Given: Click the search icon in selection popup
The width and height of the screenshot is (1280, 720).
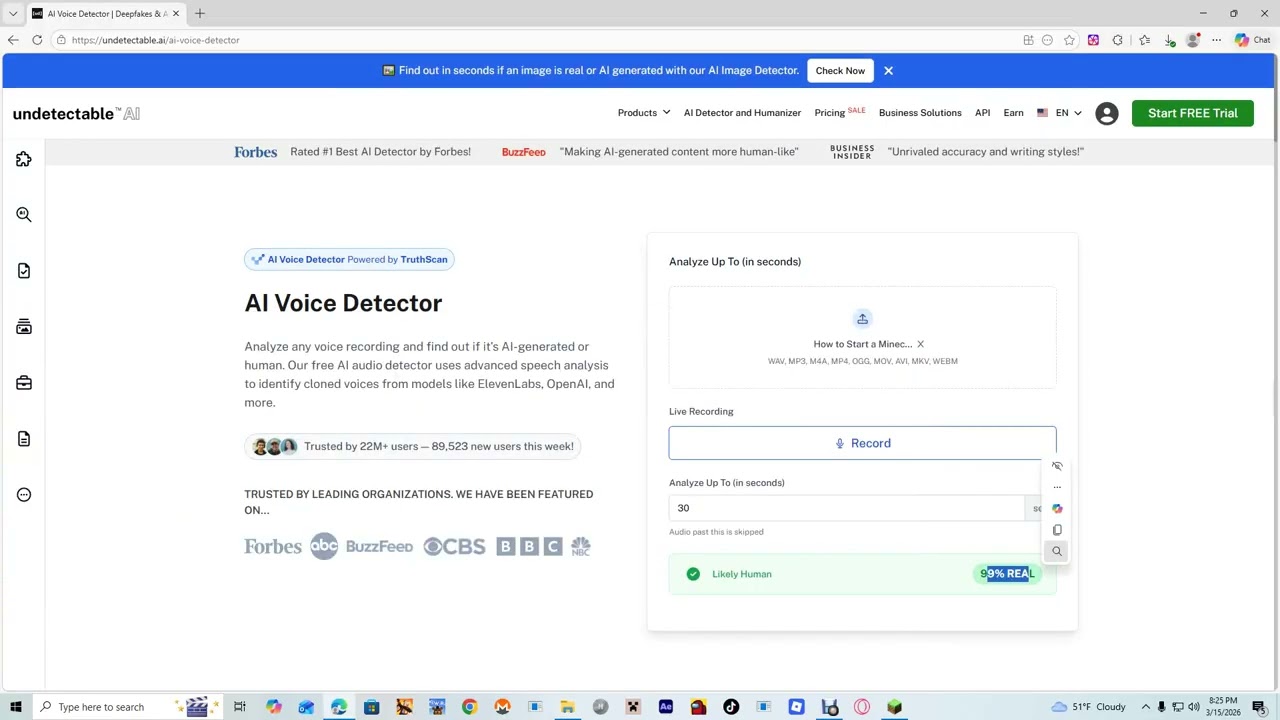Looking at the screenshot, I should [1057, 551].
